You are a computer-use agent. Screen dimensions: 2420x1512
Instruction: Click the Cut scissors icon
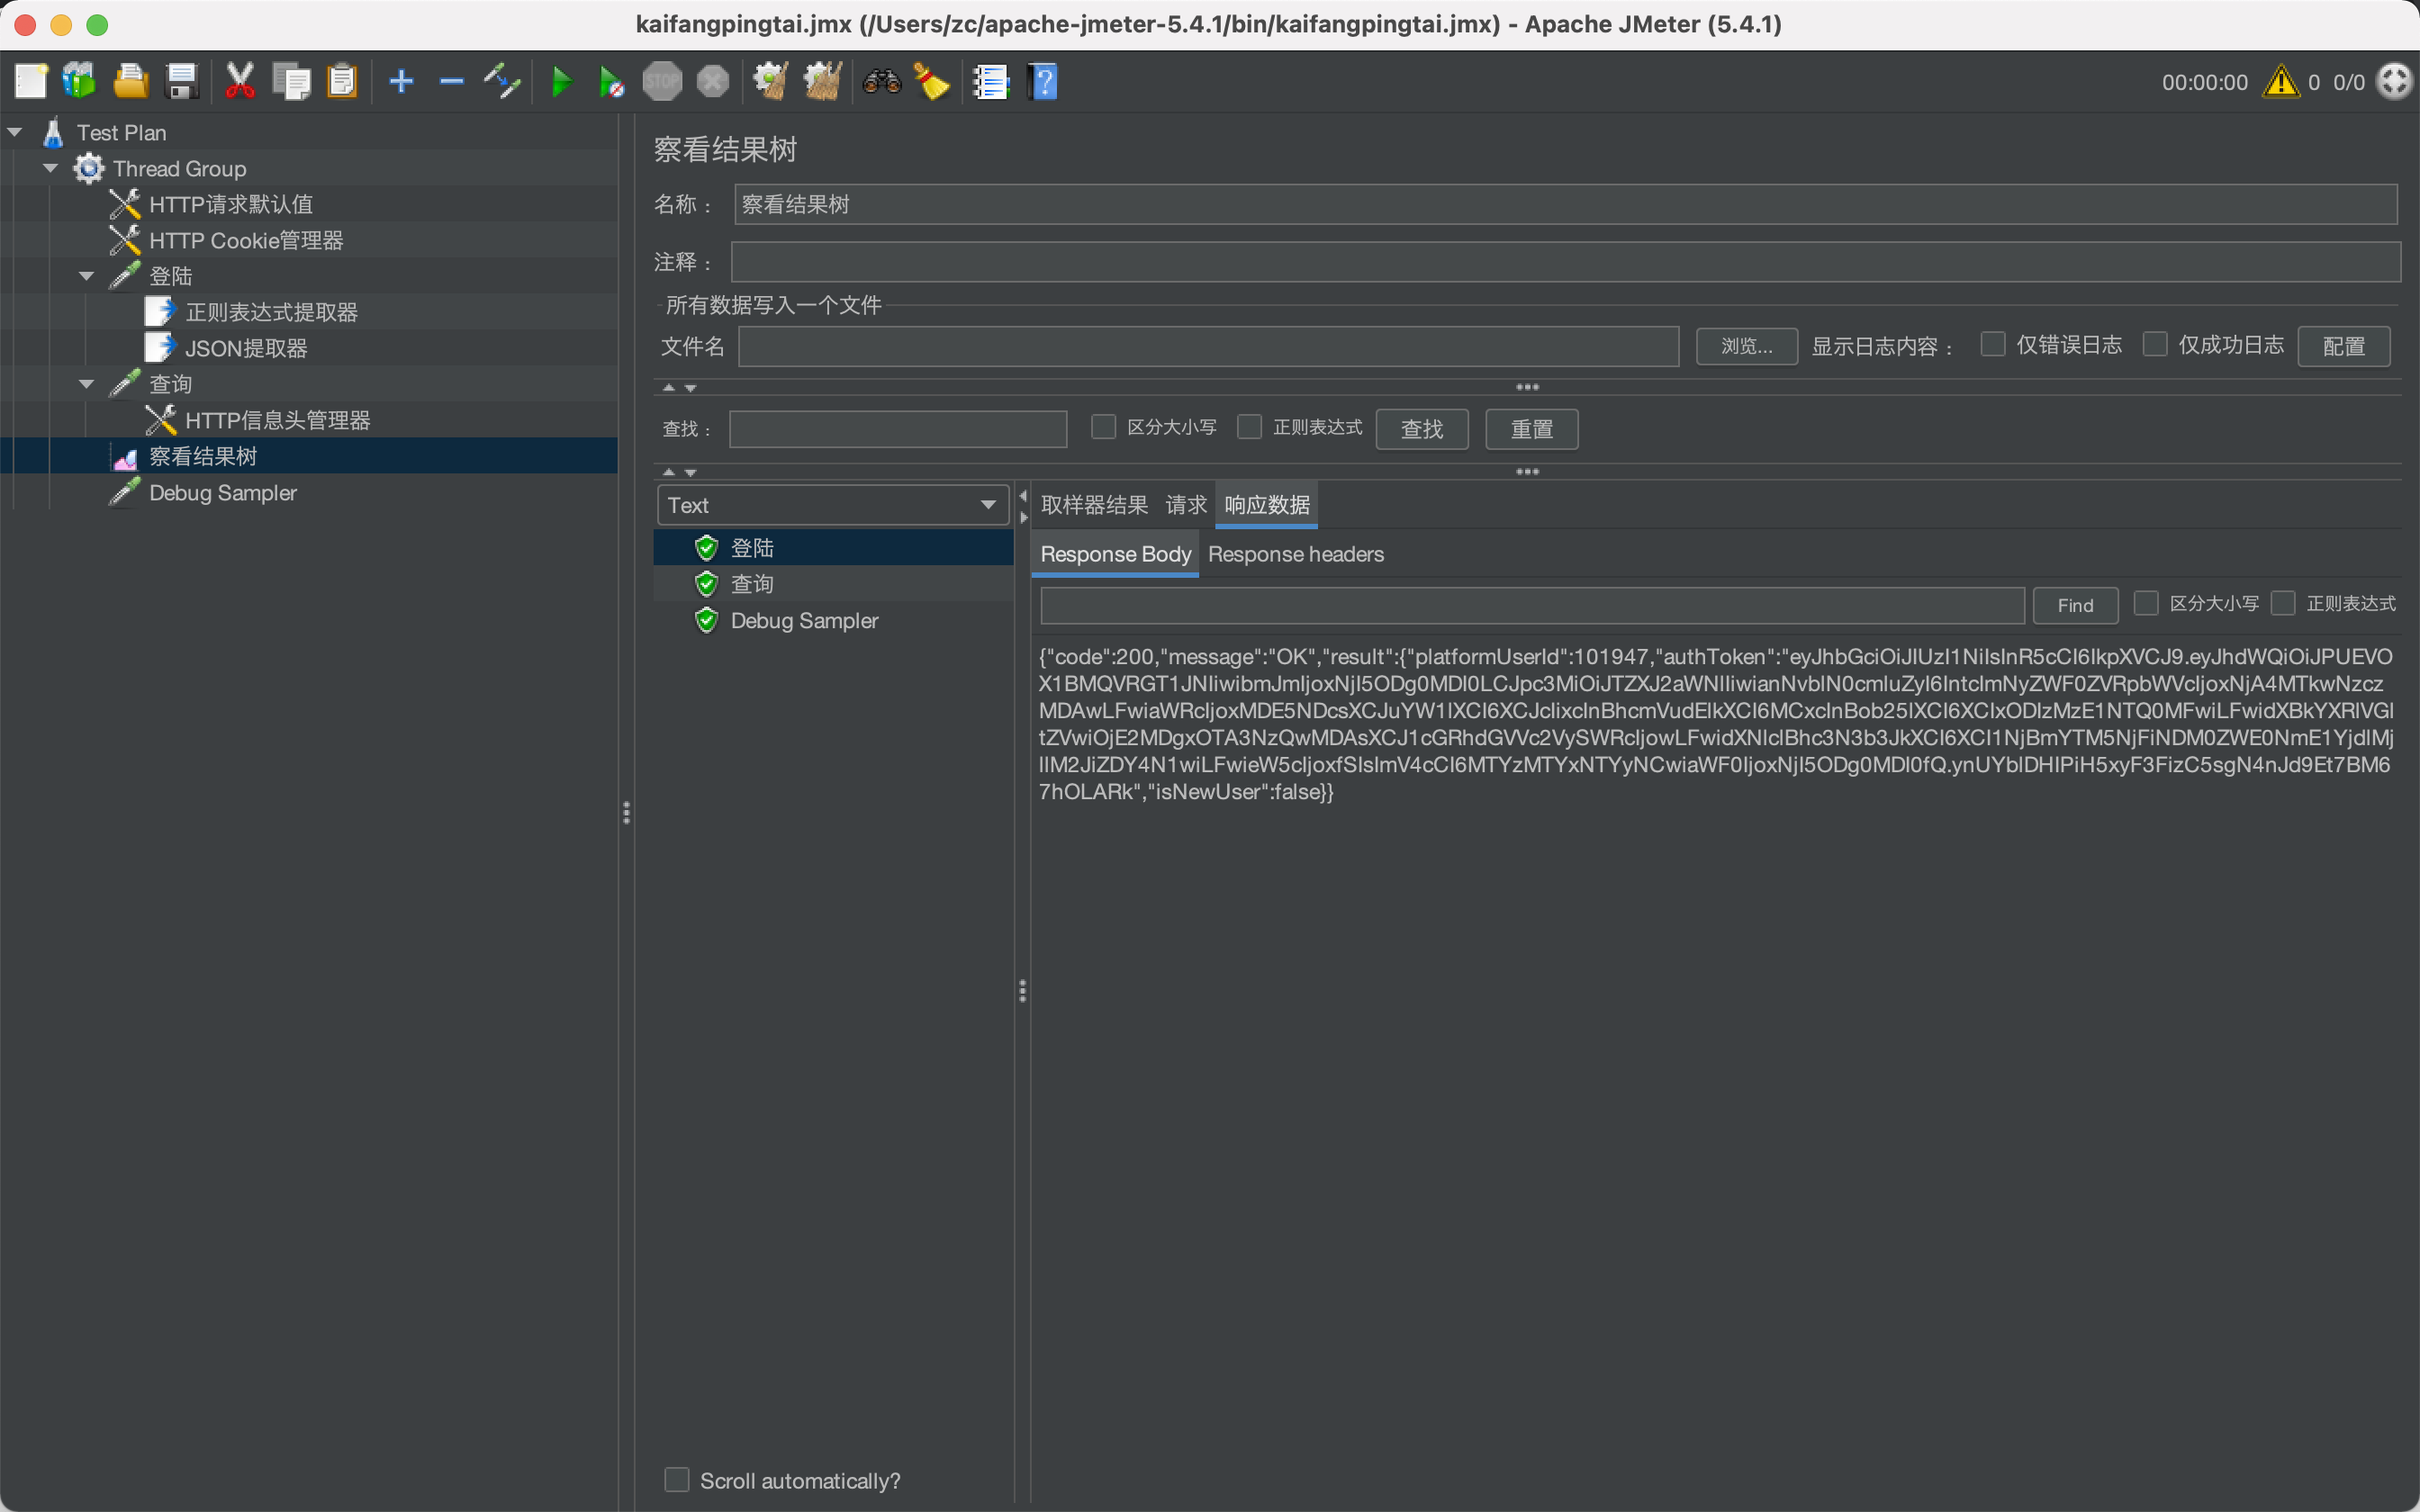pos(240,81)
